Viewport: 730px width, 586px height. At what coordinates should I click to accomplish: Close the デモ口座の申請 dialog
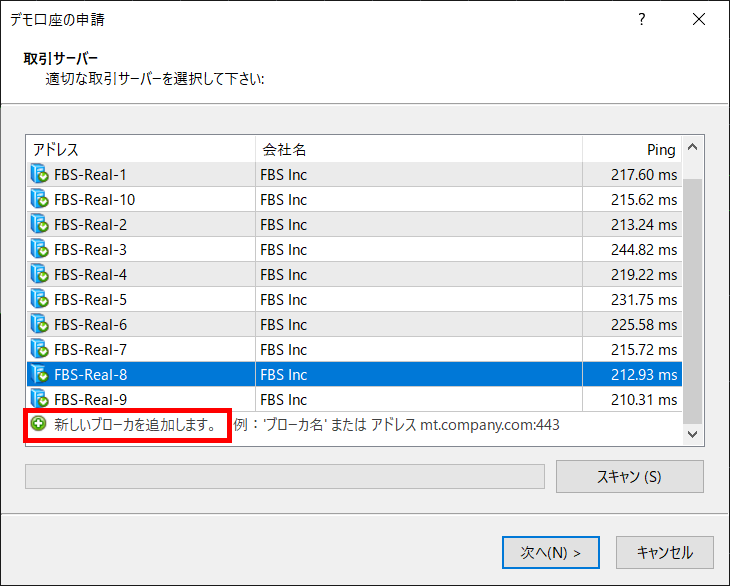[x=699, y=20]
